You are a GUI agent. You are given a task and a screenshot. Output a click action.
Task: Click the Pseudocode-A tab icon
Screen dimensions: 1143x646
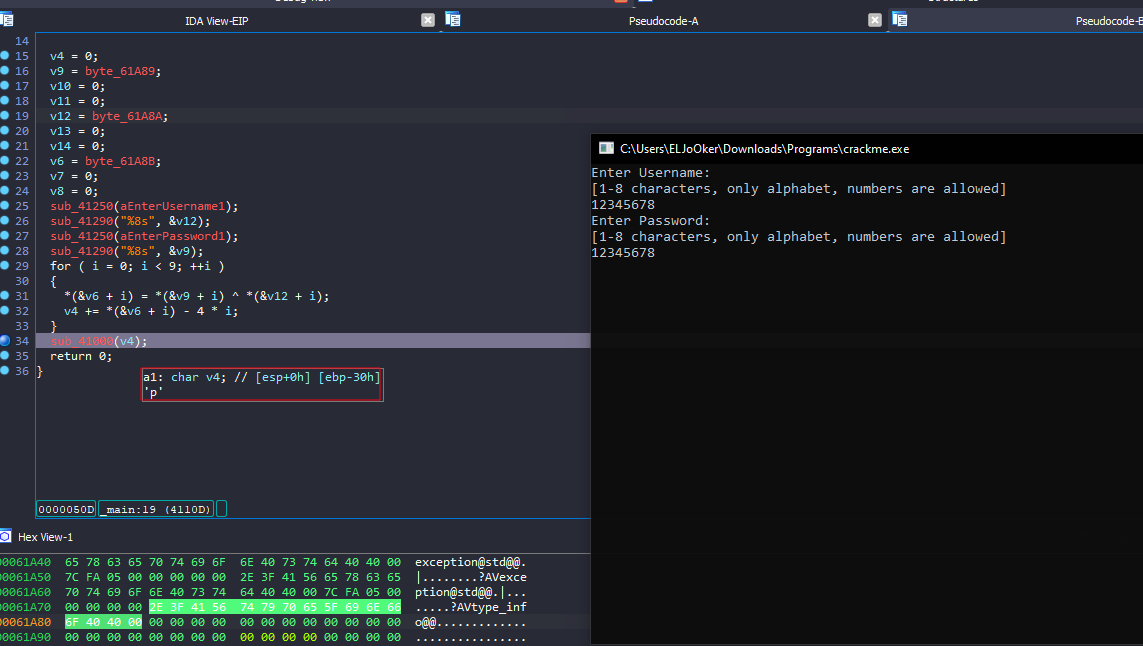click(453, 20)
